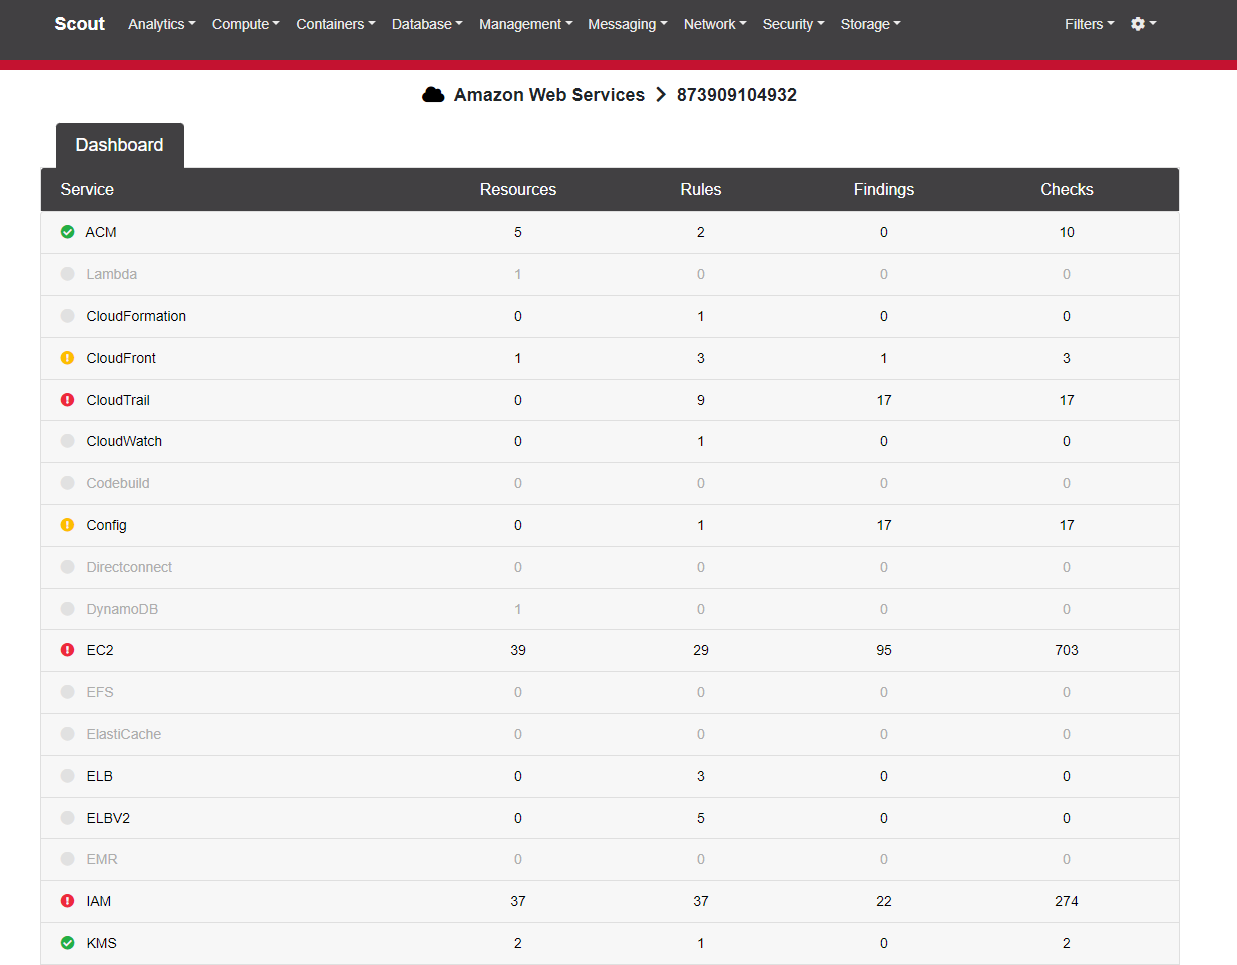1237x965 pixels.
Task: Click the gray status dot beside CloudWatch
Action: click(x=67, y=441)
